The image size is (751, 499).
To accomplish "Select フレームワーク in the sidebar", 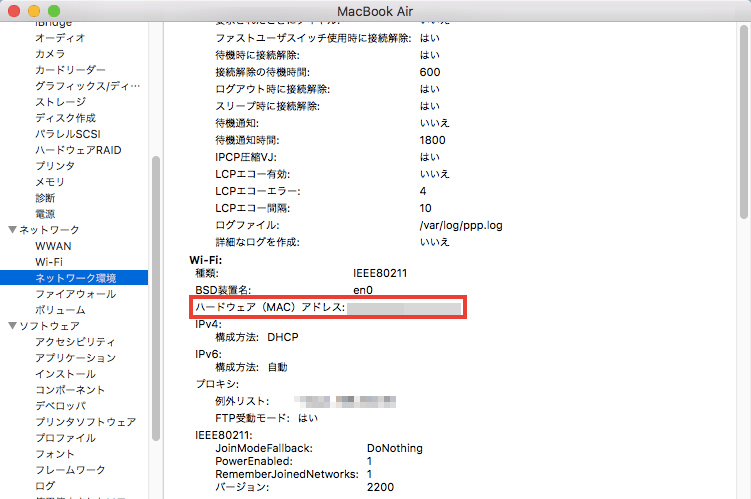I will (70, 470).
